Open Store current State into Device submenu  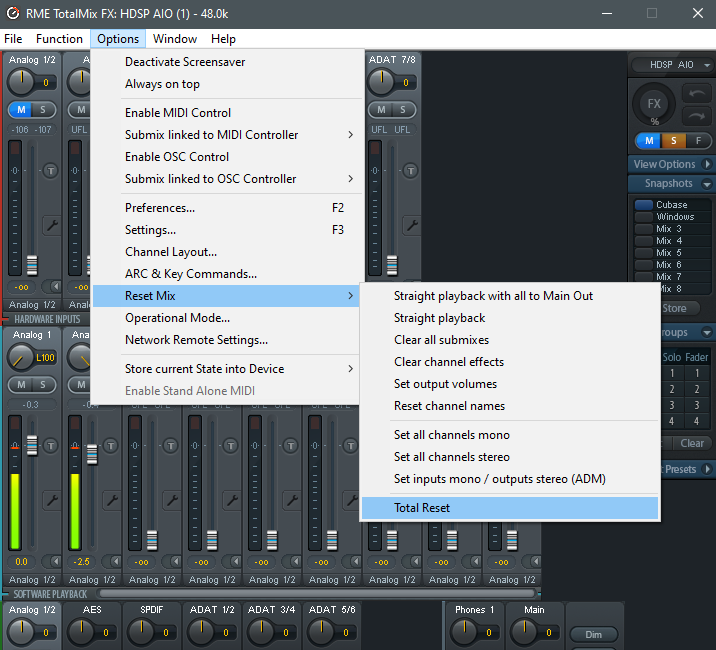coord(226,369)
